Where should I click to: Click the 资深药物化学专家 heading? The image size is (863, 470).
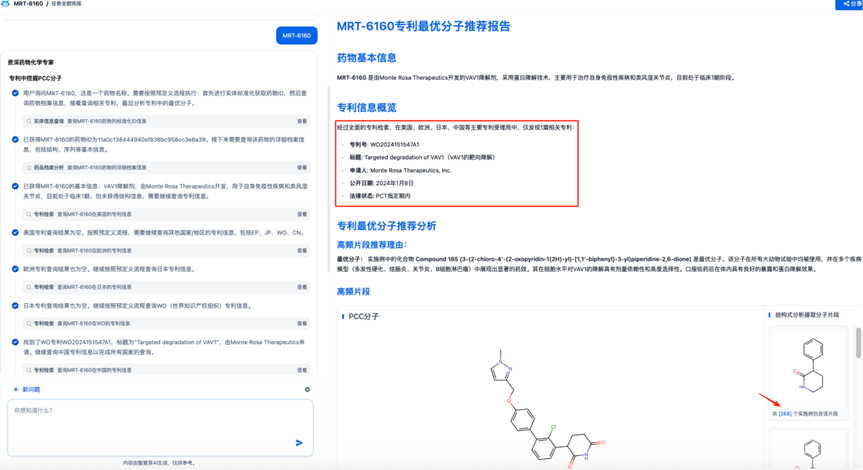(30, 62)
